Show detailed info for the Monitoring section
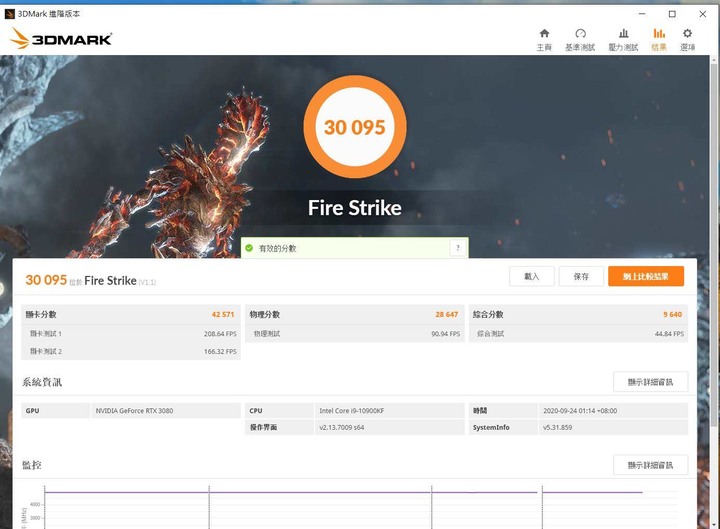Screen dimensions: 720x529 pos(650,465)
